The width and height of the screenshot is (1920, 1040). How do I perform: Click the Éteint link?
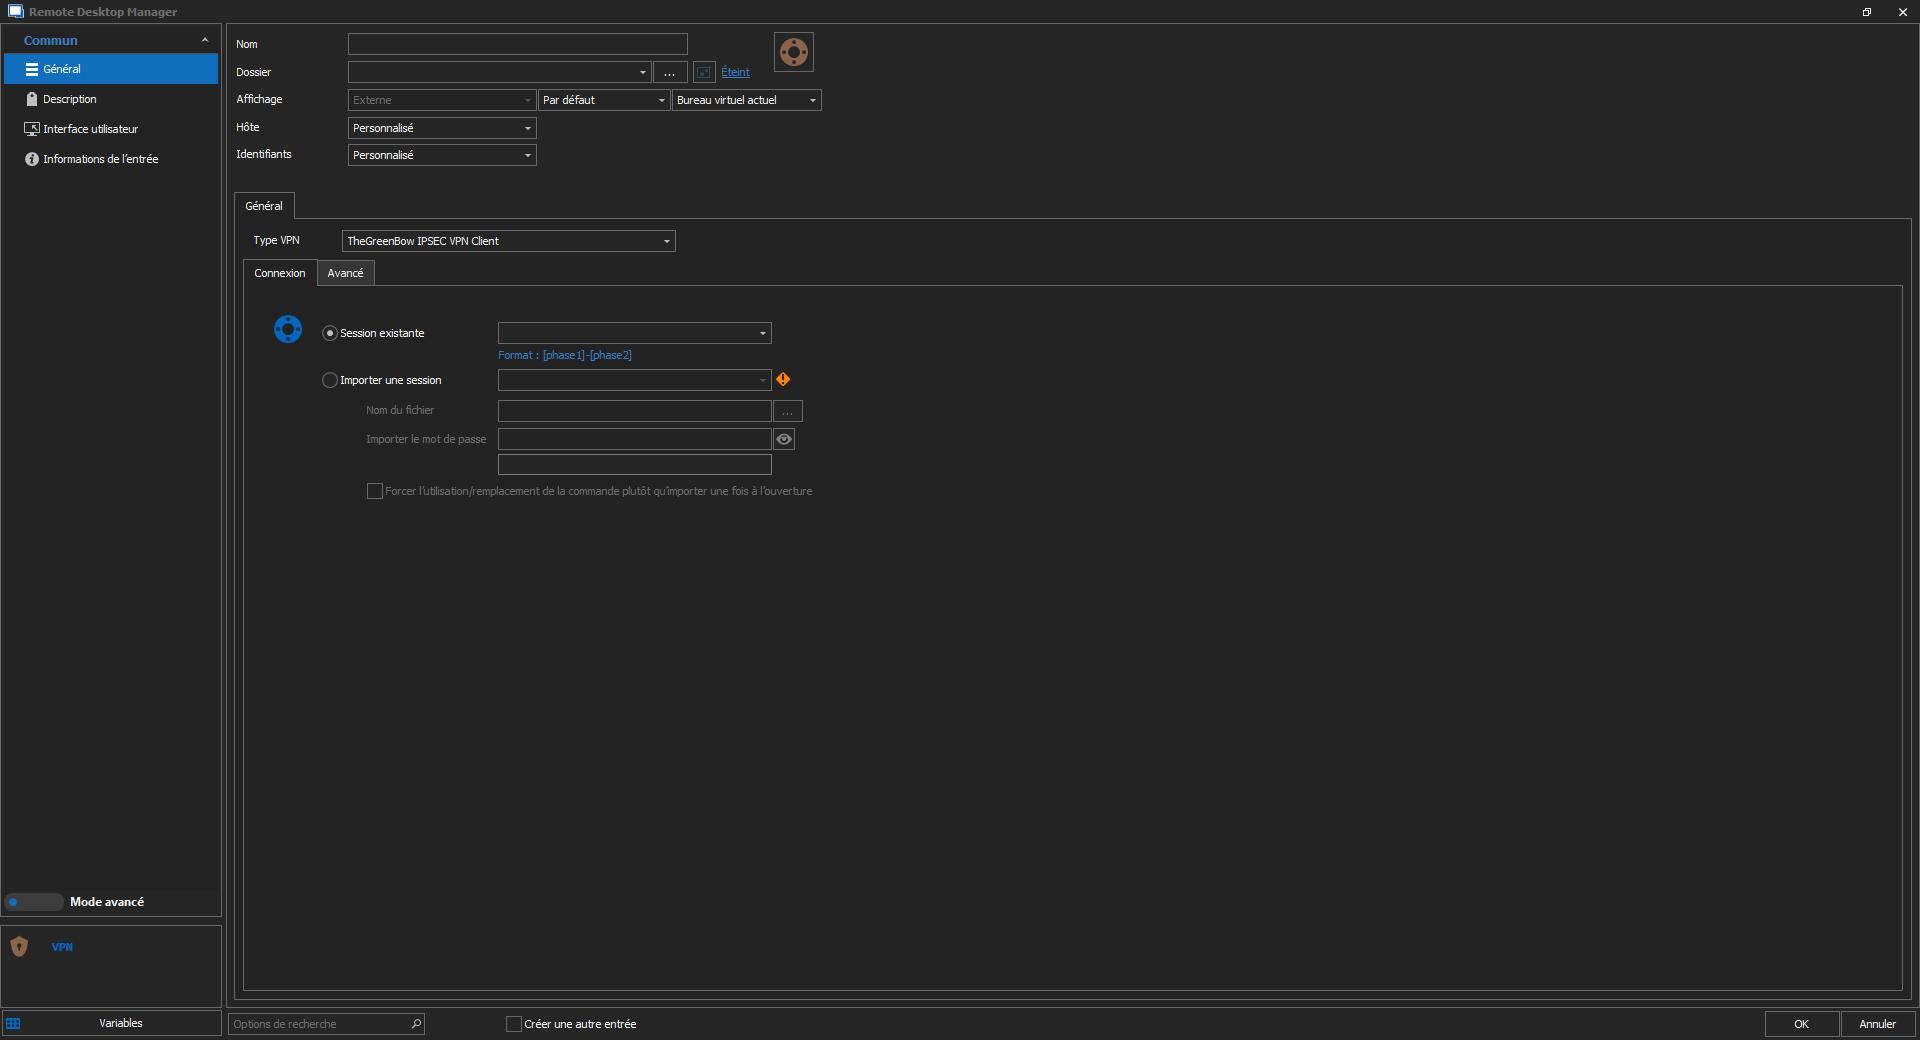coord(735,72)
